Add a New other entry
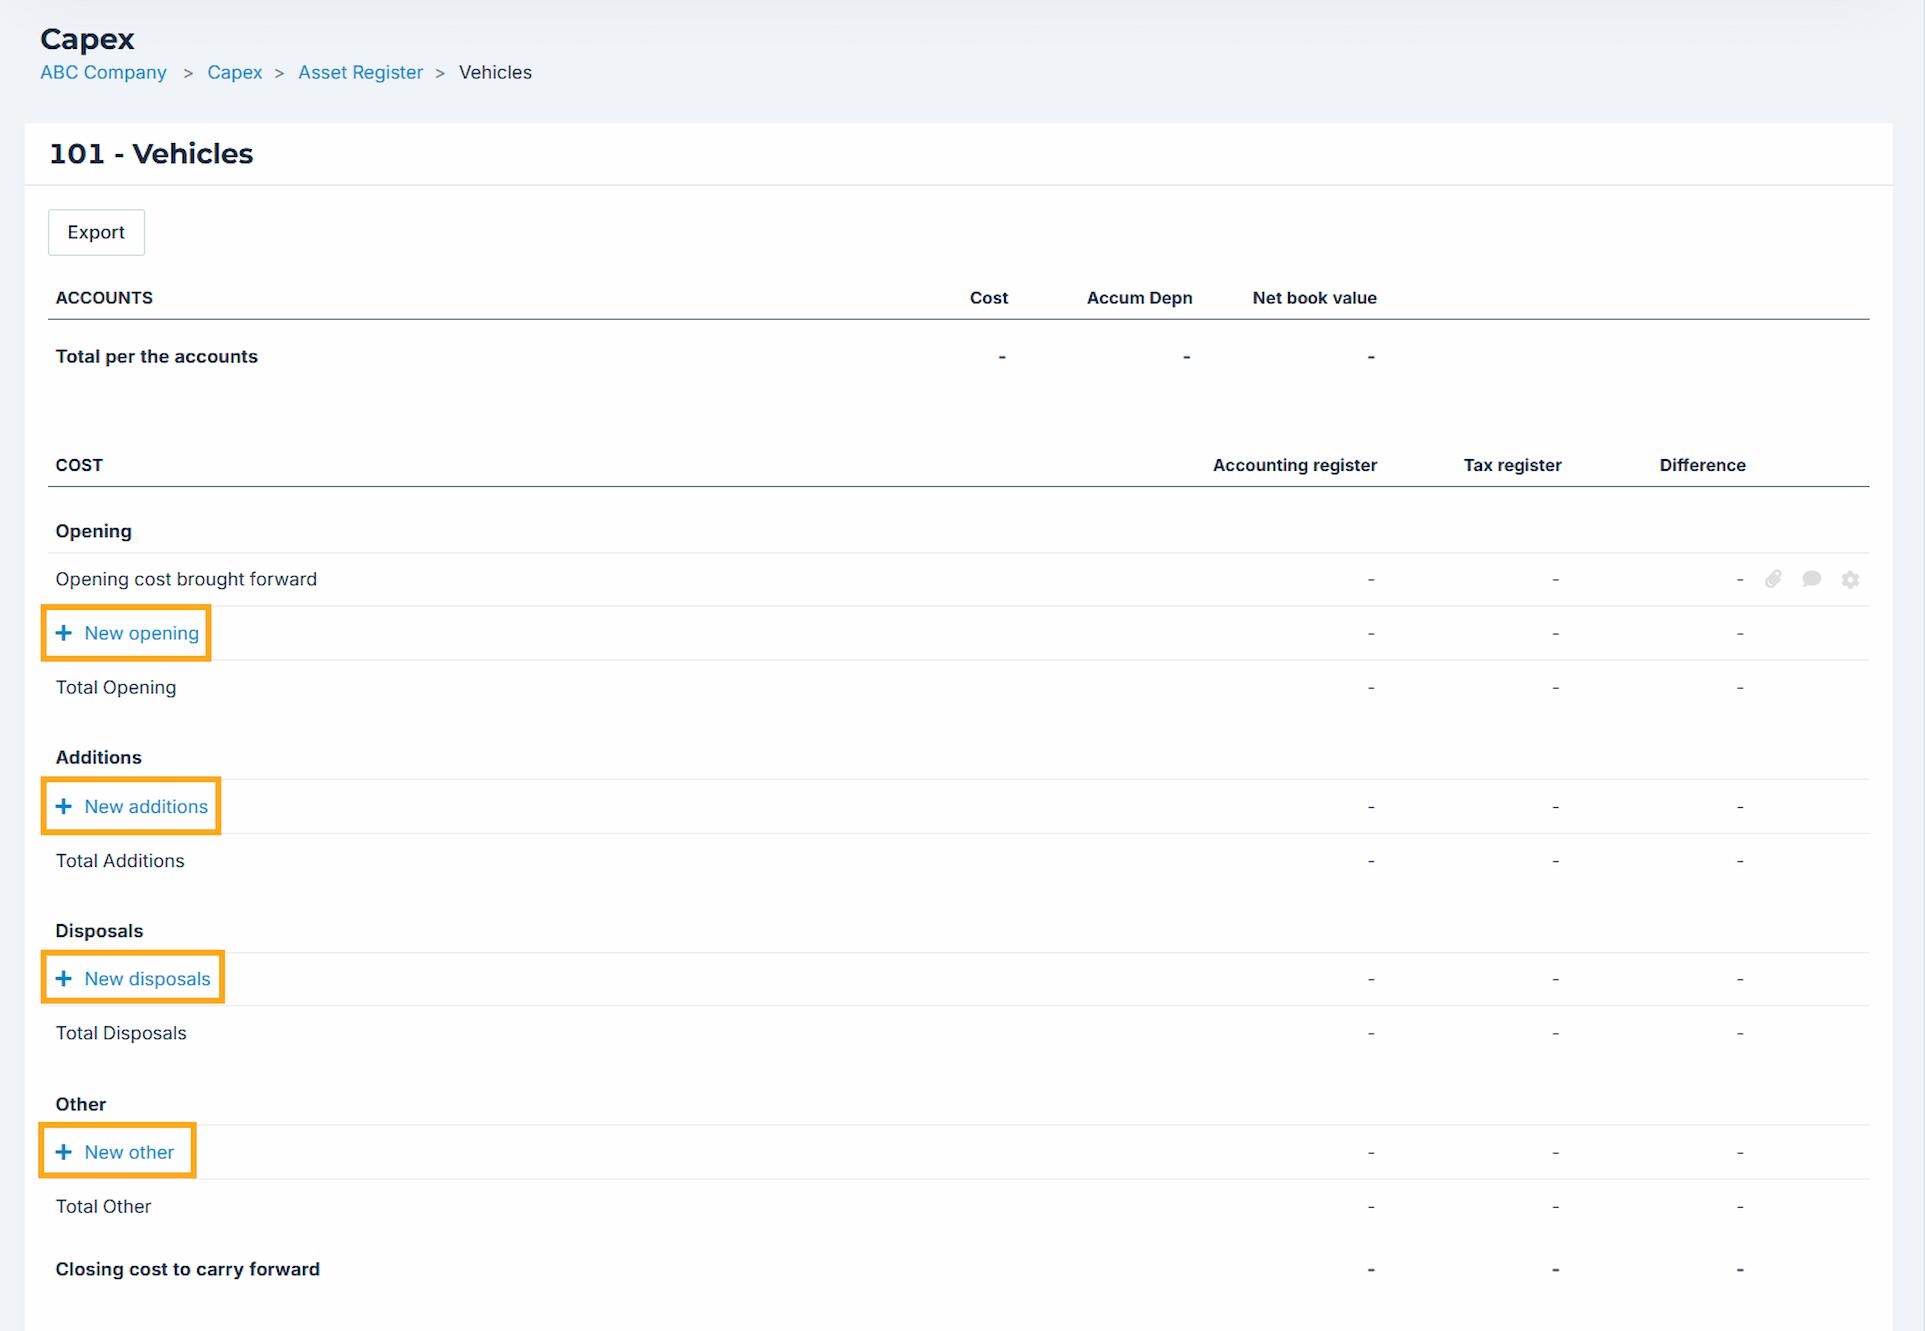The image size is (1925, 1331). pos(129,1152)
